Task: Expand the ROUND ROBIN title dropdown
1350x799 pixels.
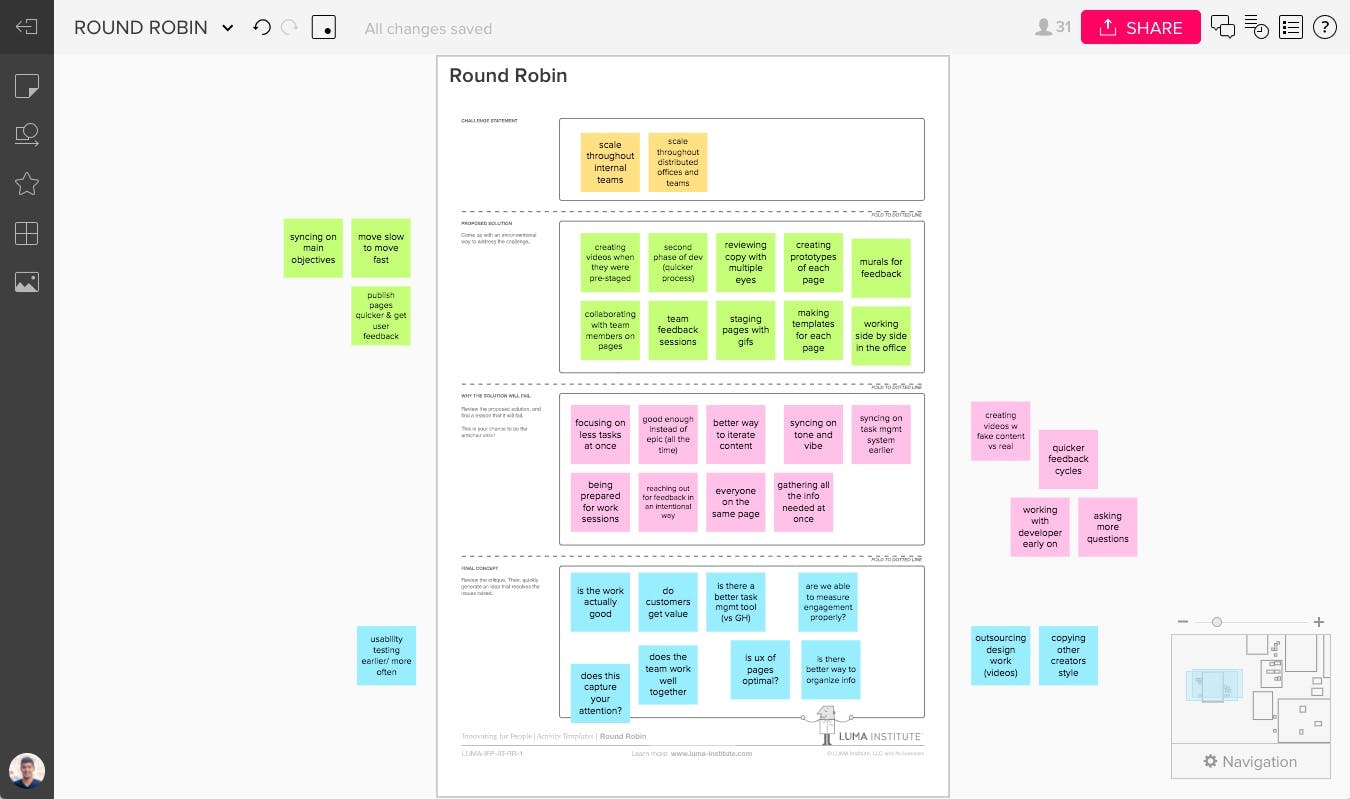Action: click(228, 28)
